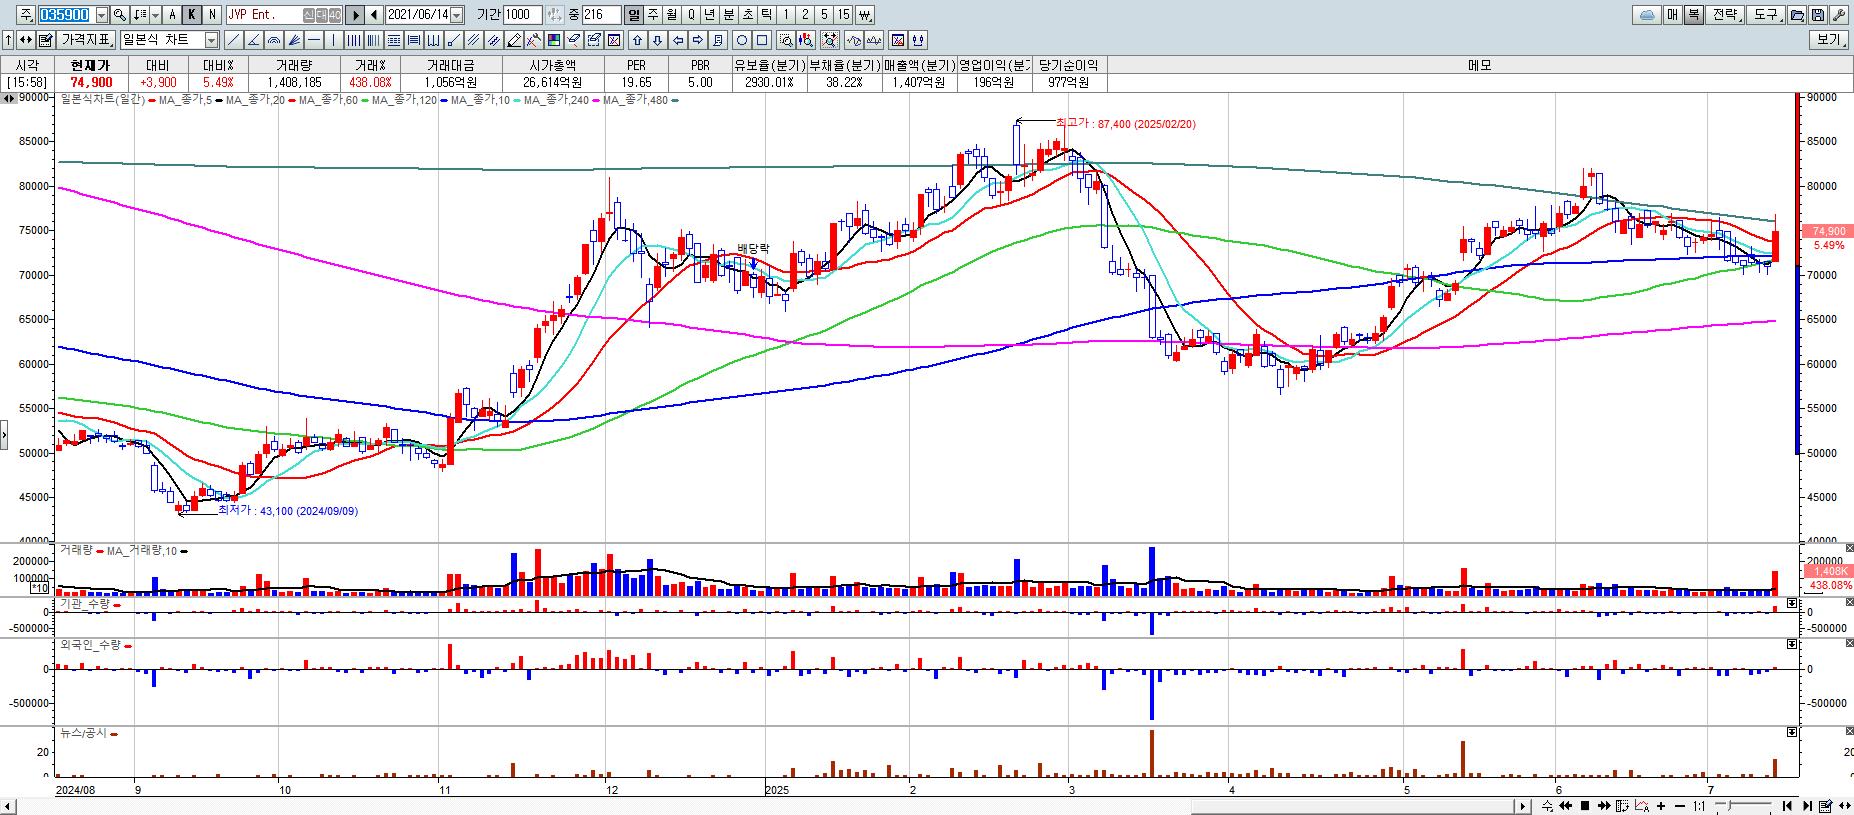Viewport: 1854px width, 815px height.
Task: Select the right arrow marker tool
Action: pyautogui.click(x=698, y=40)
